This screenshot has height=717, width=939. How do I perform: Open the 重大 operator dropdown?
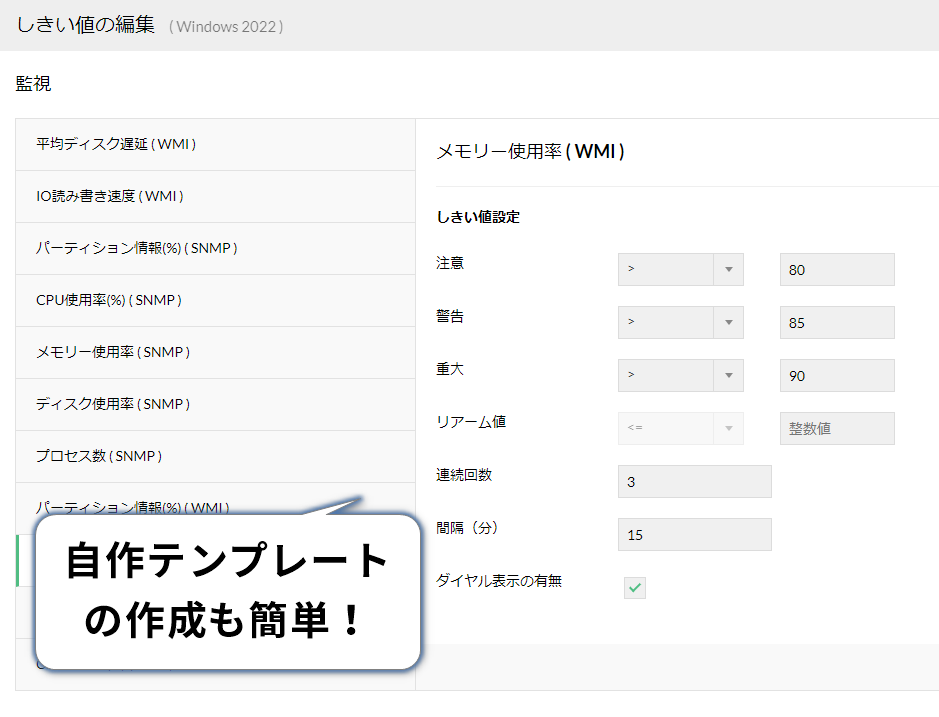[680, 376]
